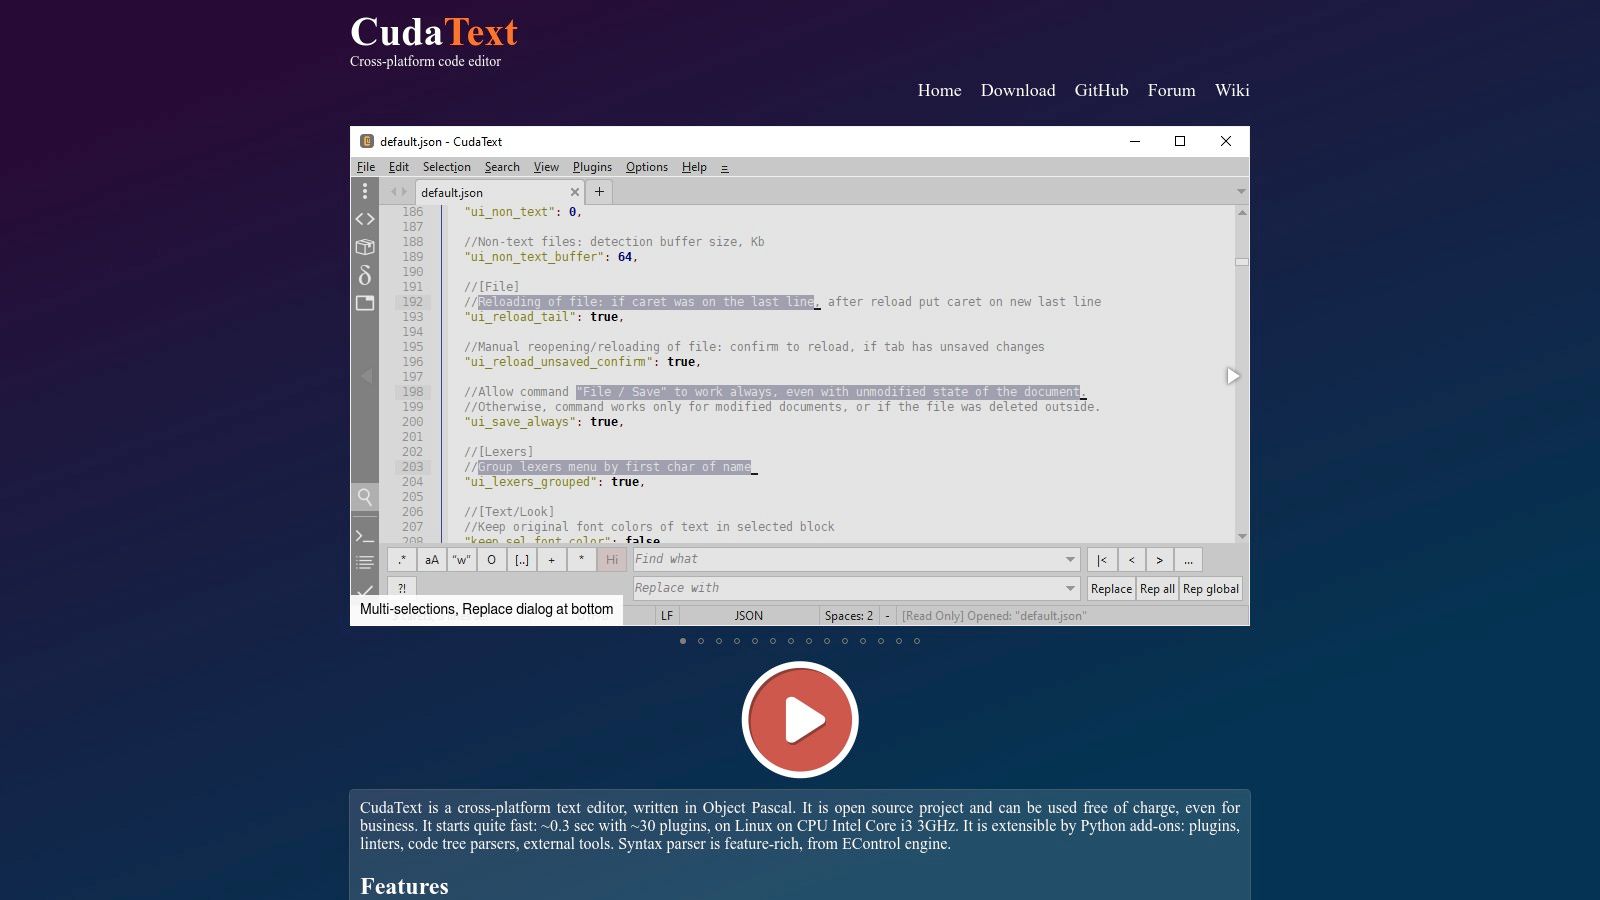This screenshot has width=1600, height=900.
Task: Toggle multi-line input option +
Action: pos(551,560)
